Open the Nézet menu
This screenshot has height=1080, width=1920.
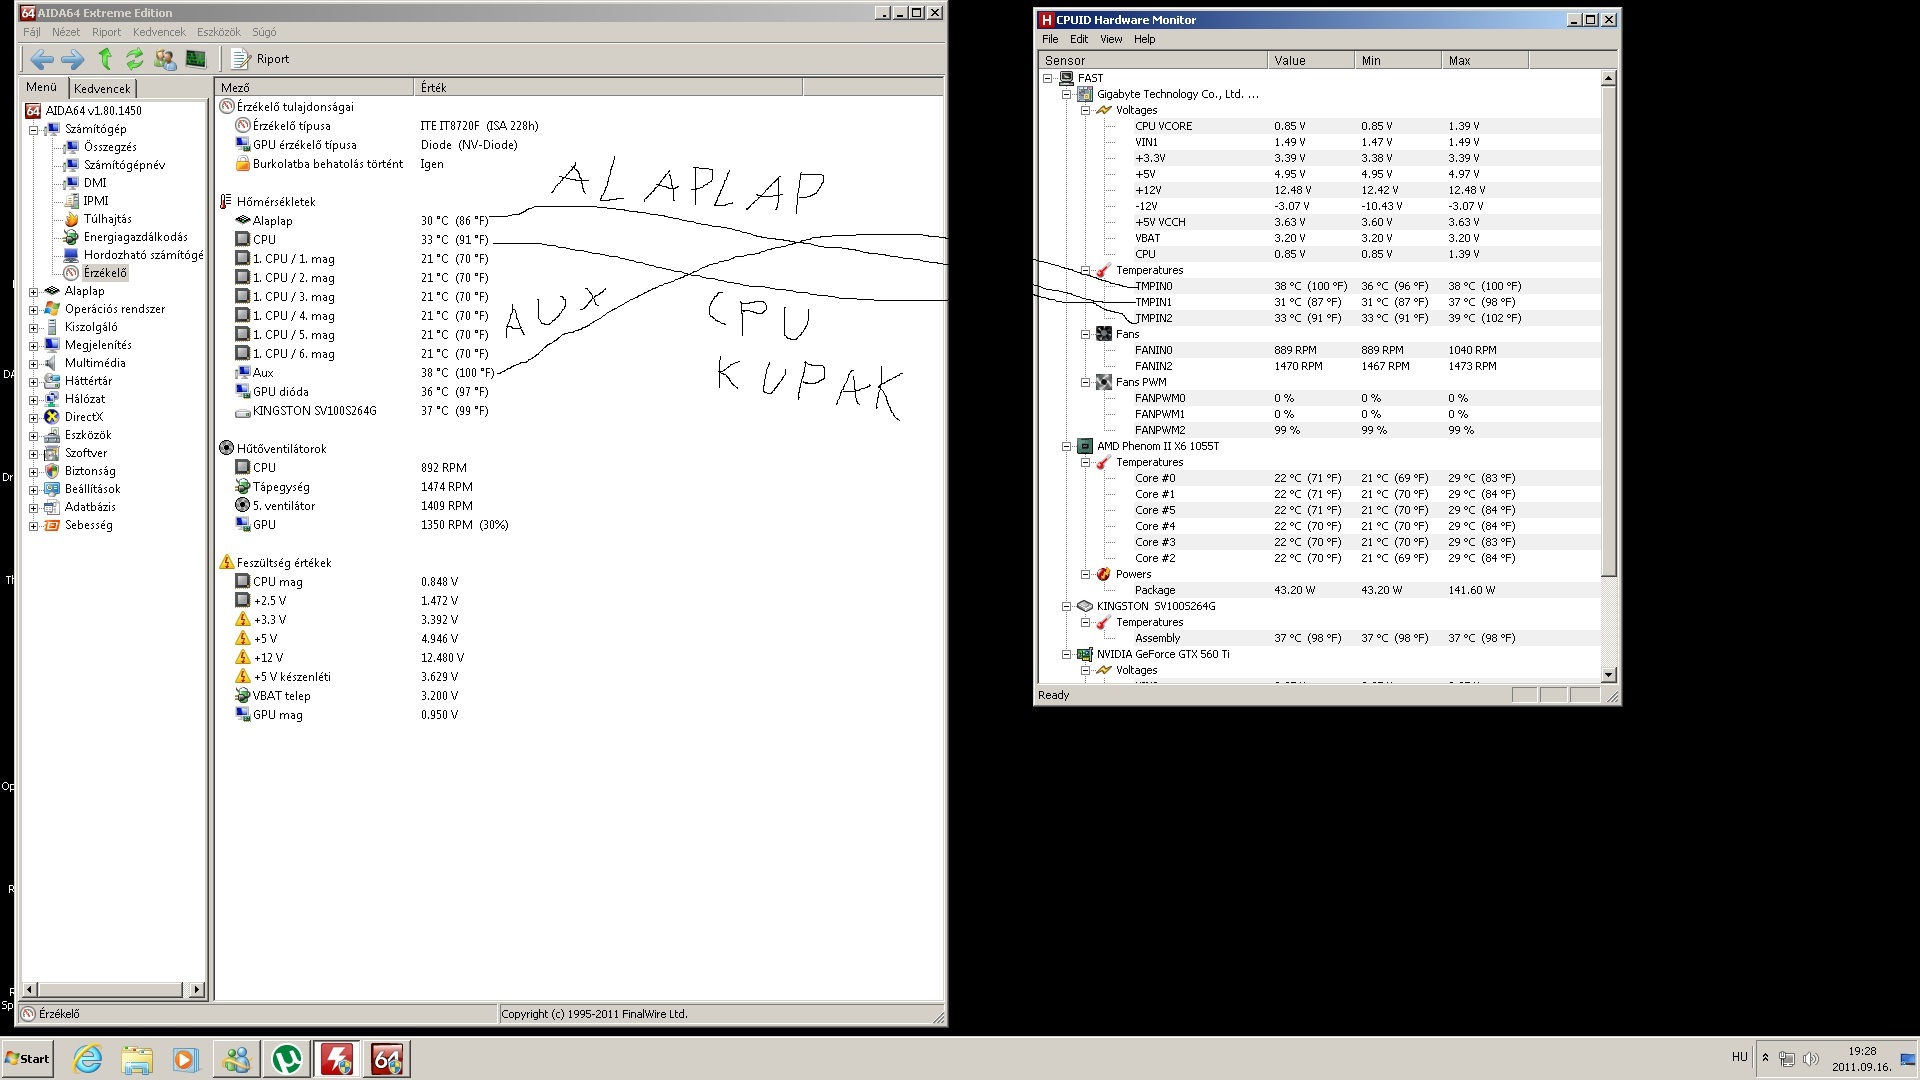coord(66,32)
